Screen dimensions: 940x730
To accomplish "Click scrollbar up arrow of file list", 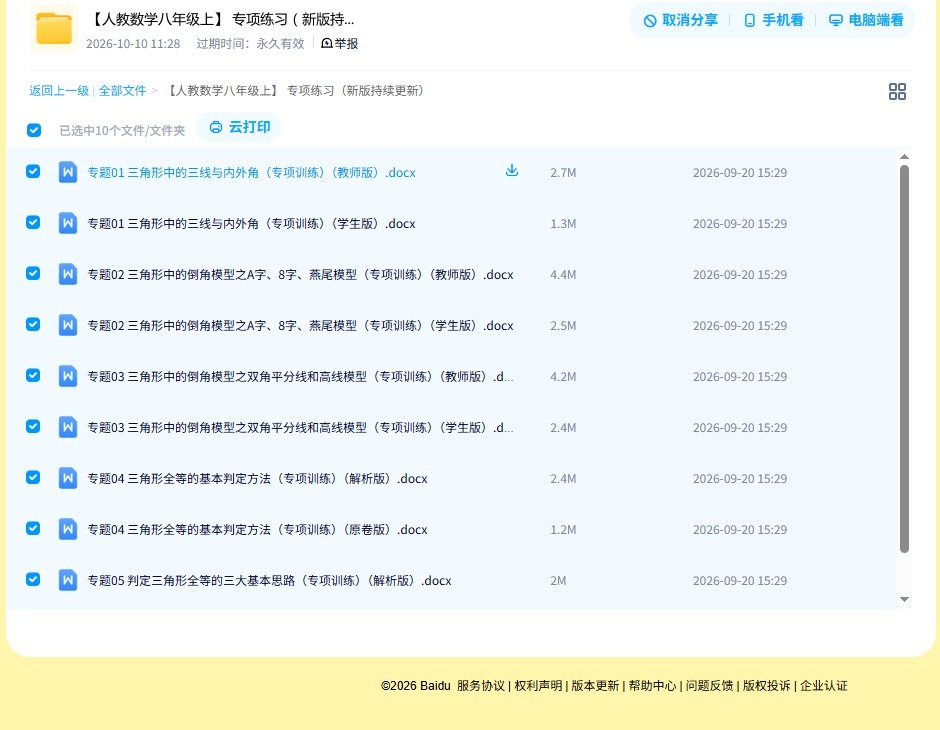I will pyautogui.click(x=905, y=157).
